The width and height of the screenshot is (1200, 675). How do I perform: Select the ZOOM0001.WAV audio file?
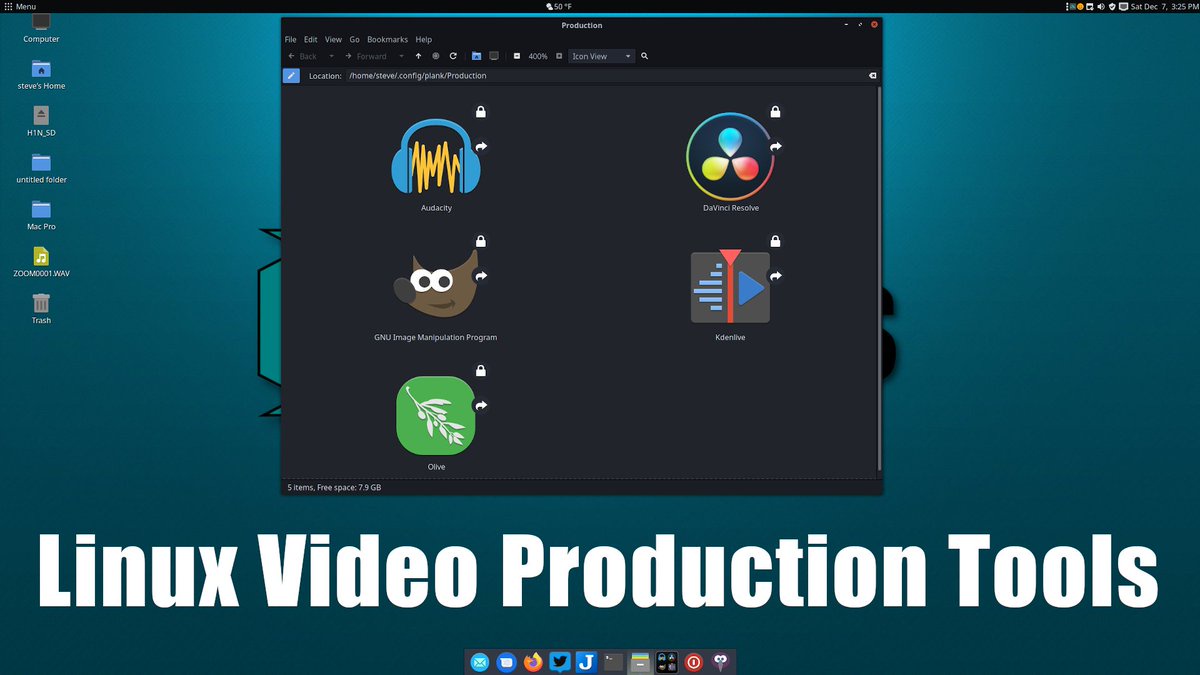[41, 262]
